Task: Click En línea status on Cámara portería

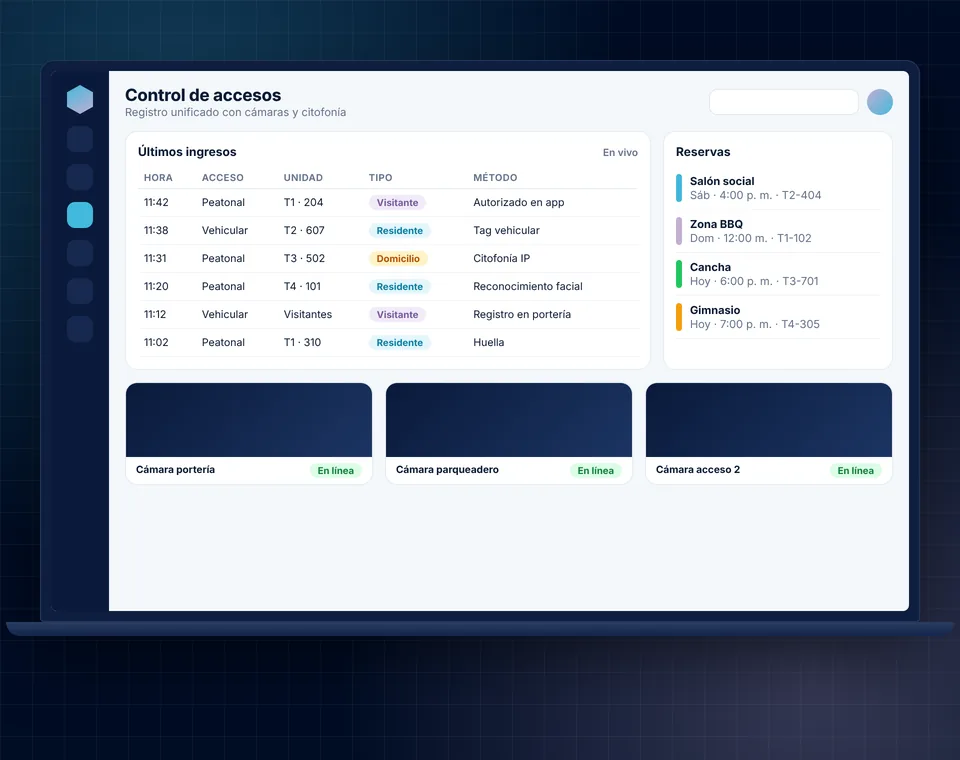Action: click(x=336, y=470)
